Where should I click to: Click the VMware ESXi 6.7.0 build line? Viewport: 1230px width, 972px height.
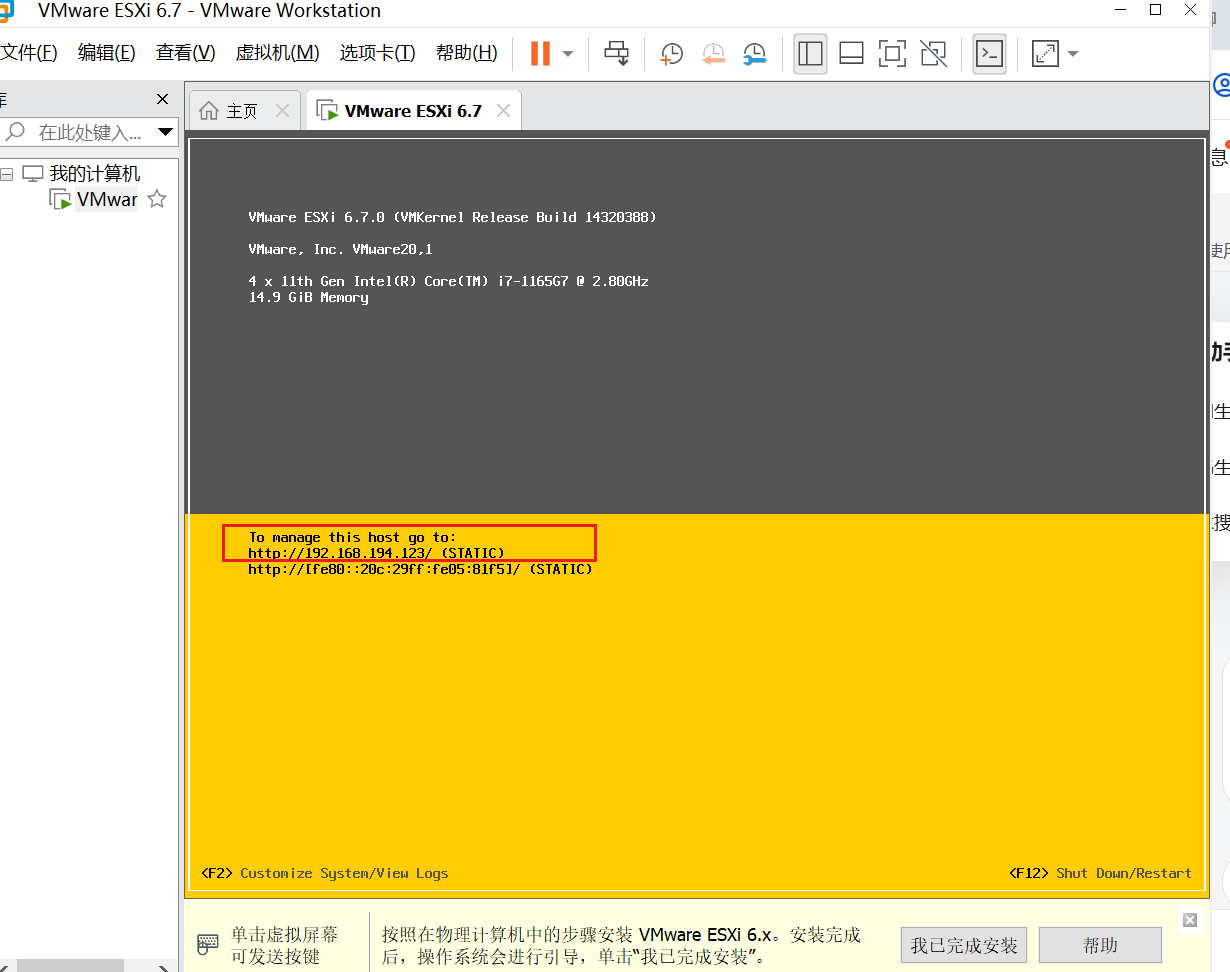(452, 217)
